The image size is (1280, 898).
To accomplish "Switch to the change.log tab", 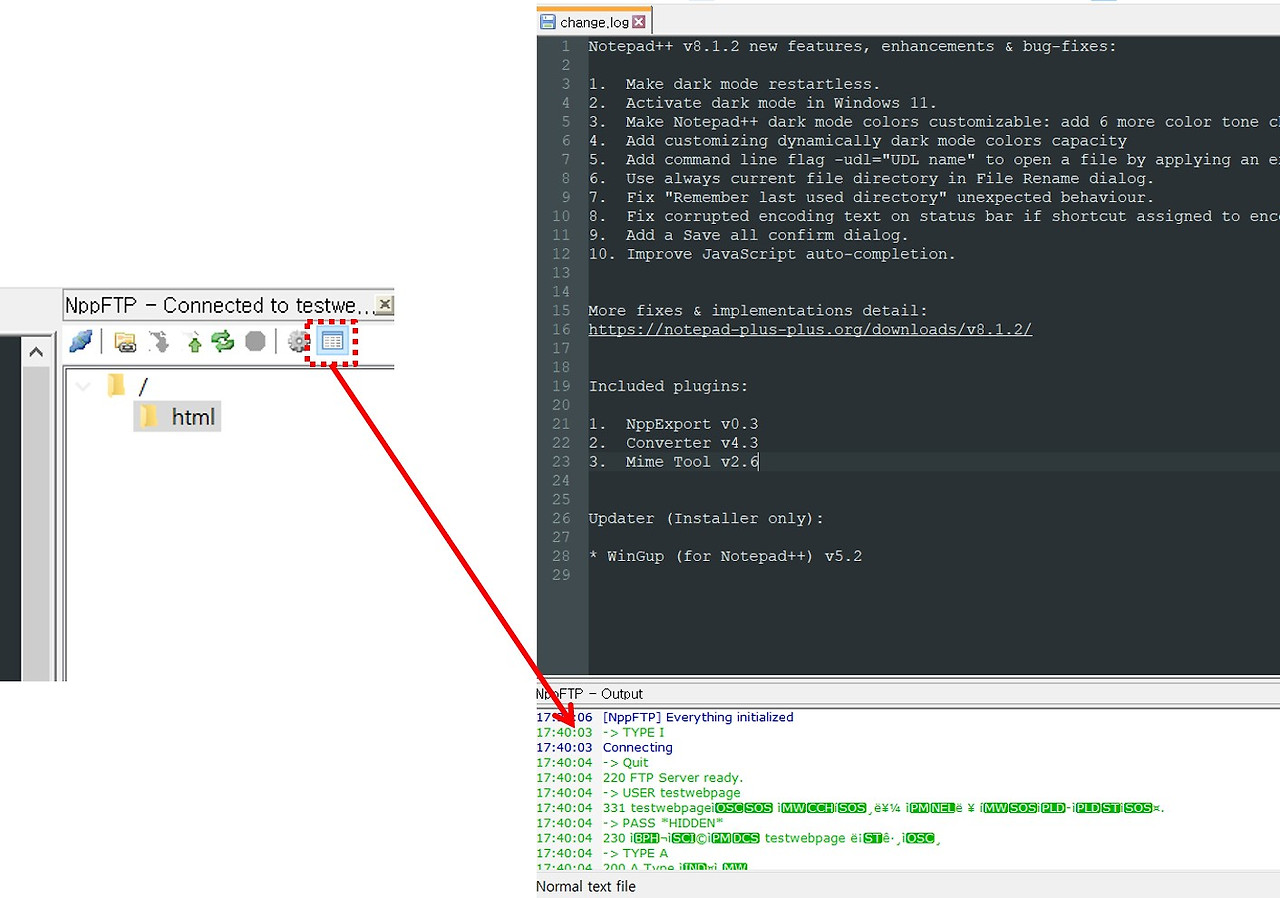I will pos(594,21).
